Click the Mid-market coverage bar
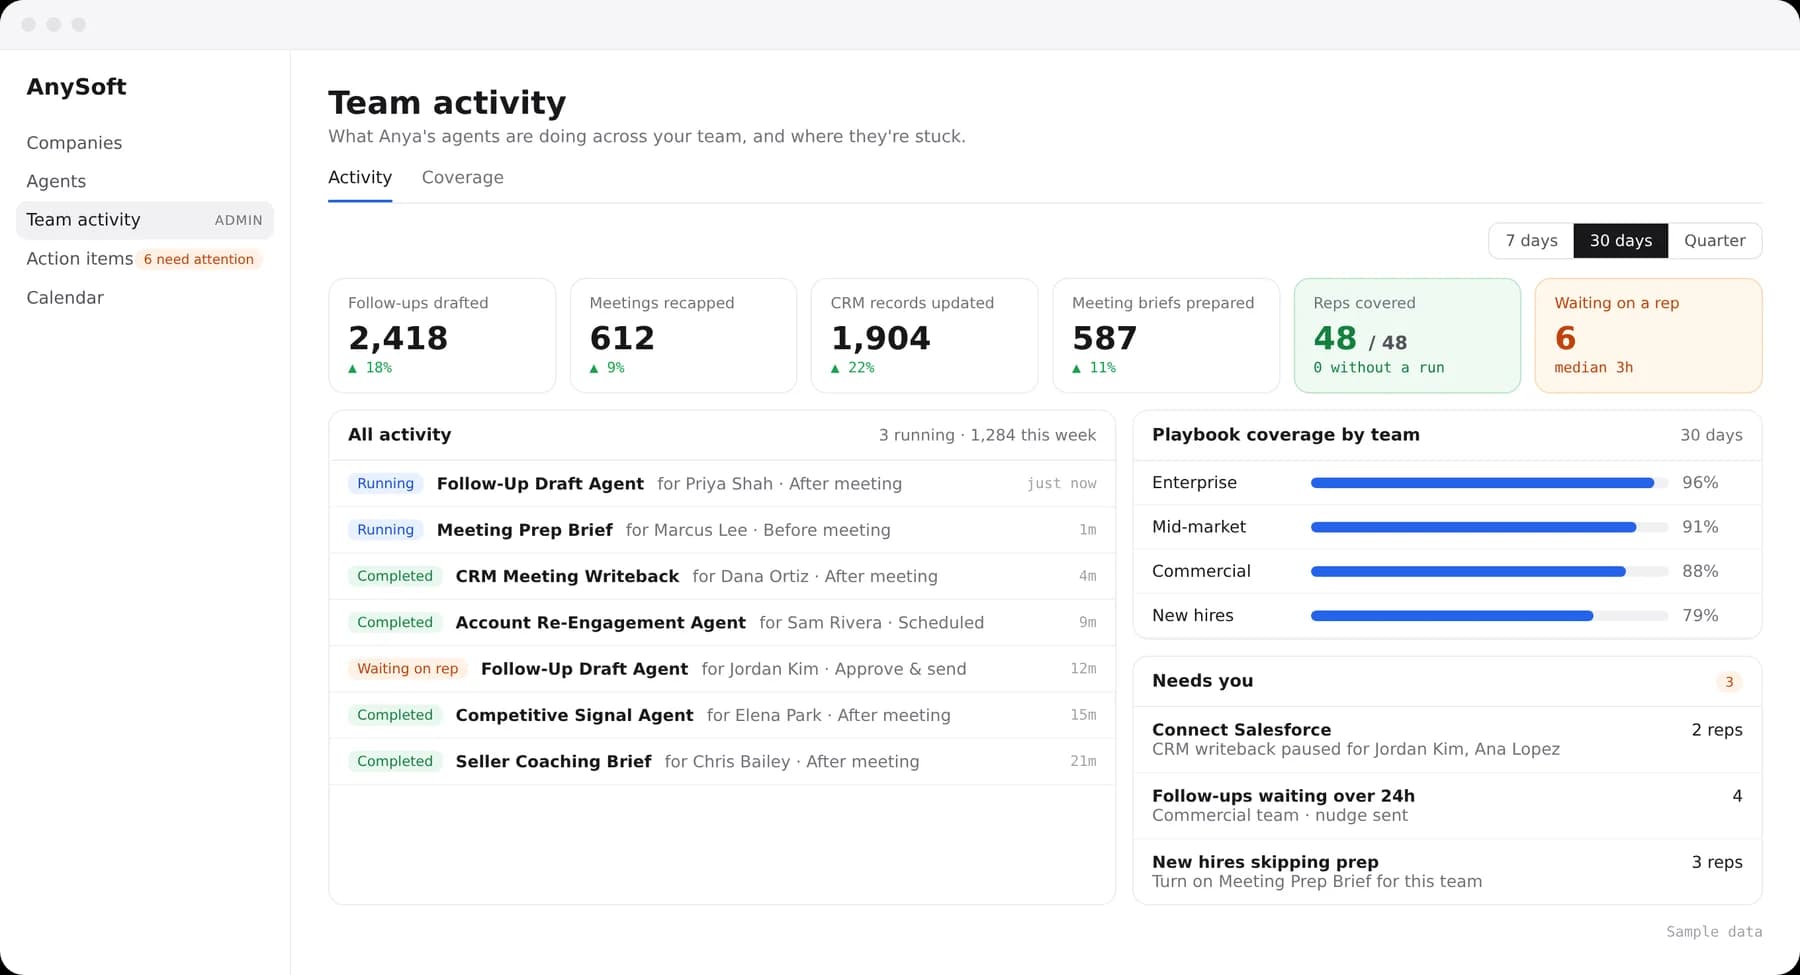The height and width of the screenshot is (975, 1800). point(1489,527)
